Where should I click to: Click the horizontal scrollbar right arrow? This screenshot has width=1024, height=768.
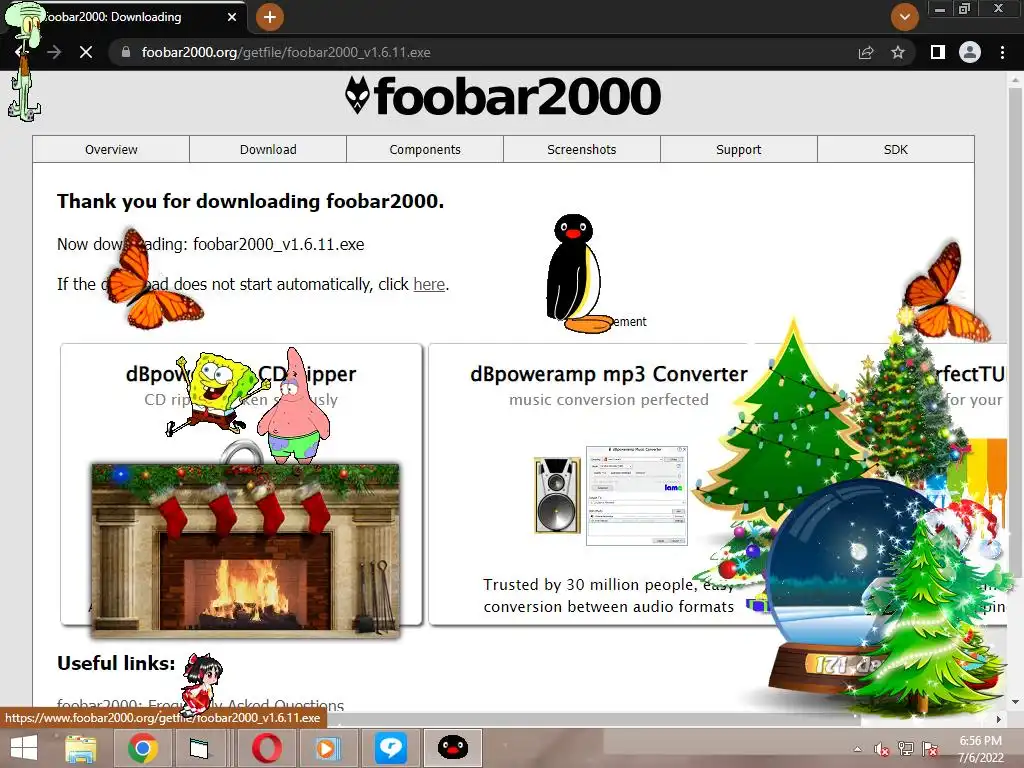coord(999,719)
